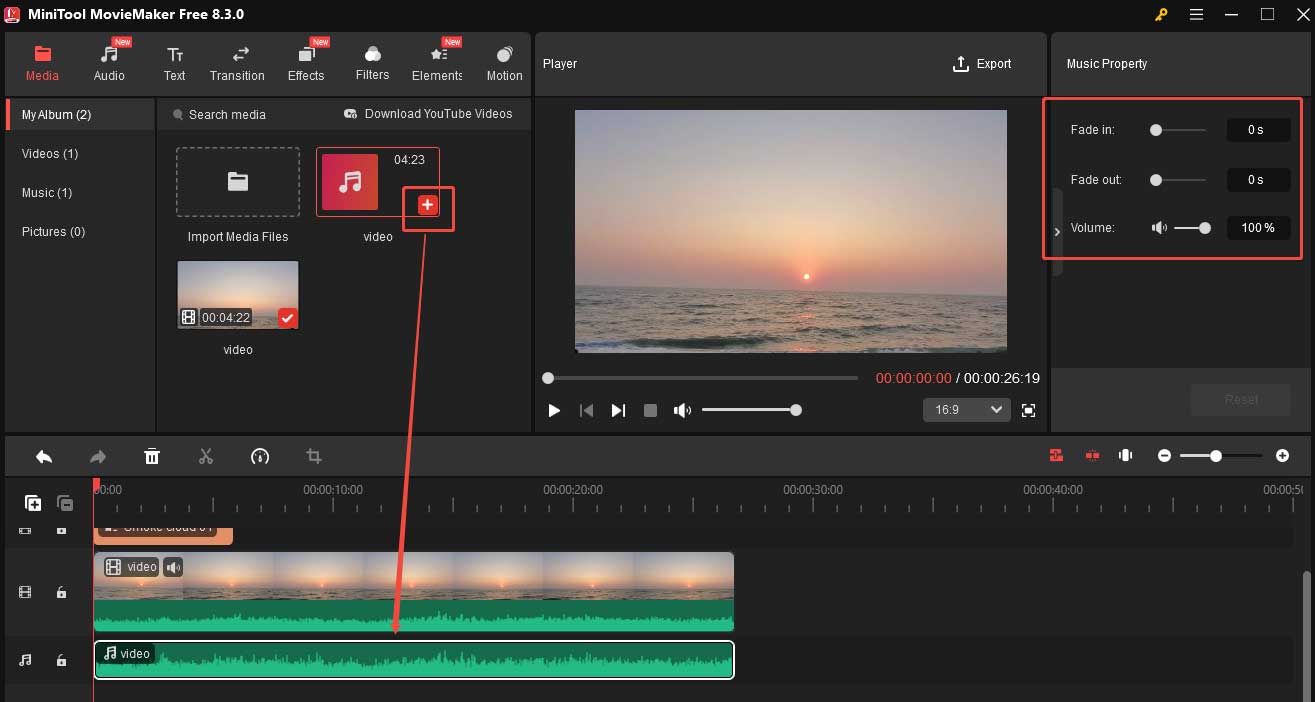The image size is (1315, 702).
Task: Go to the previous frame
Action: [587, 411]
